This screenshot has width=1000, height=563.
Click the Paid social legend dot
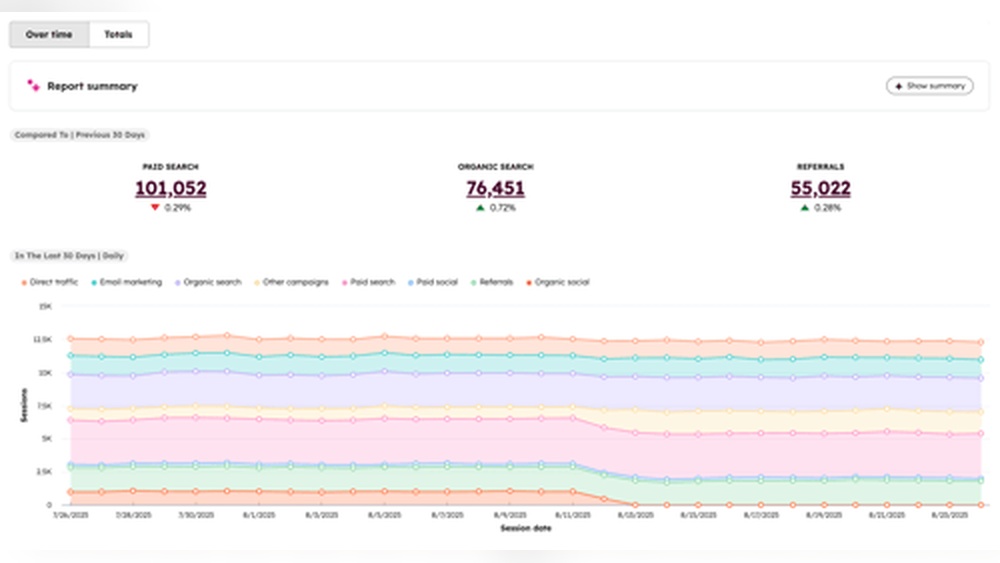click(x=411, y=283)
